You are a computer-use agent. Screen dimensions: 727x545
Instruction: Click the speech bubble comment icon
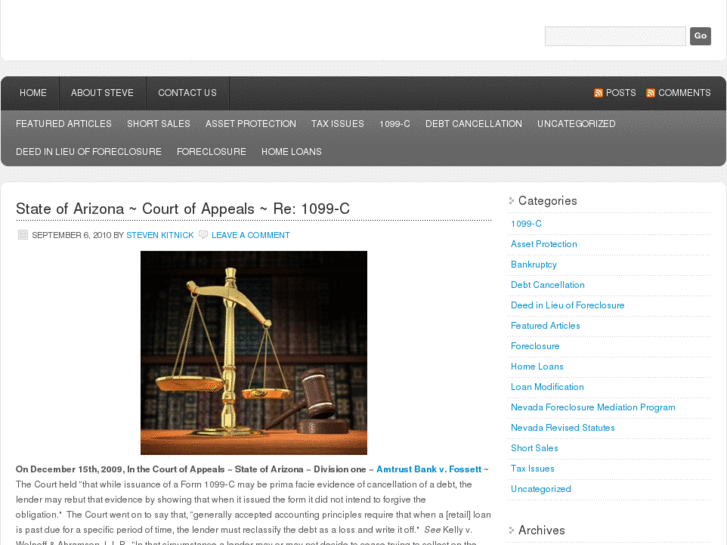pyautogui.click(x=203, y=235)
